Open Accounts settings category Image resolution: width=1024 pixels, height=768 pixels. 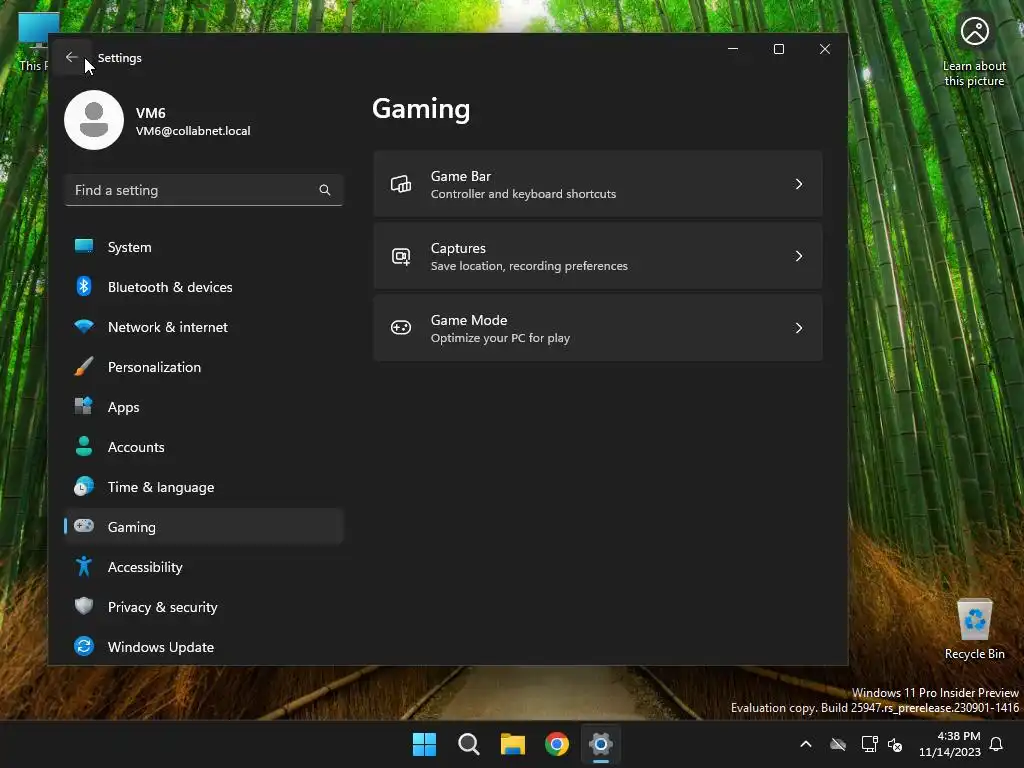point(204,447)
